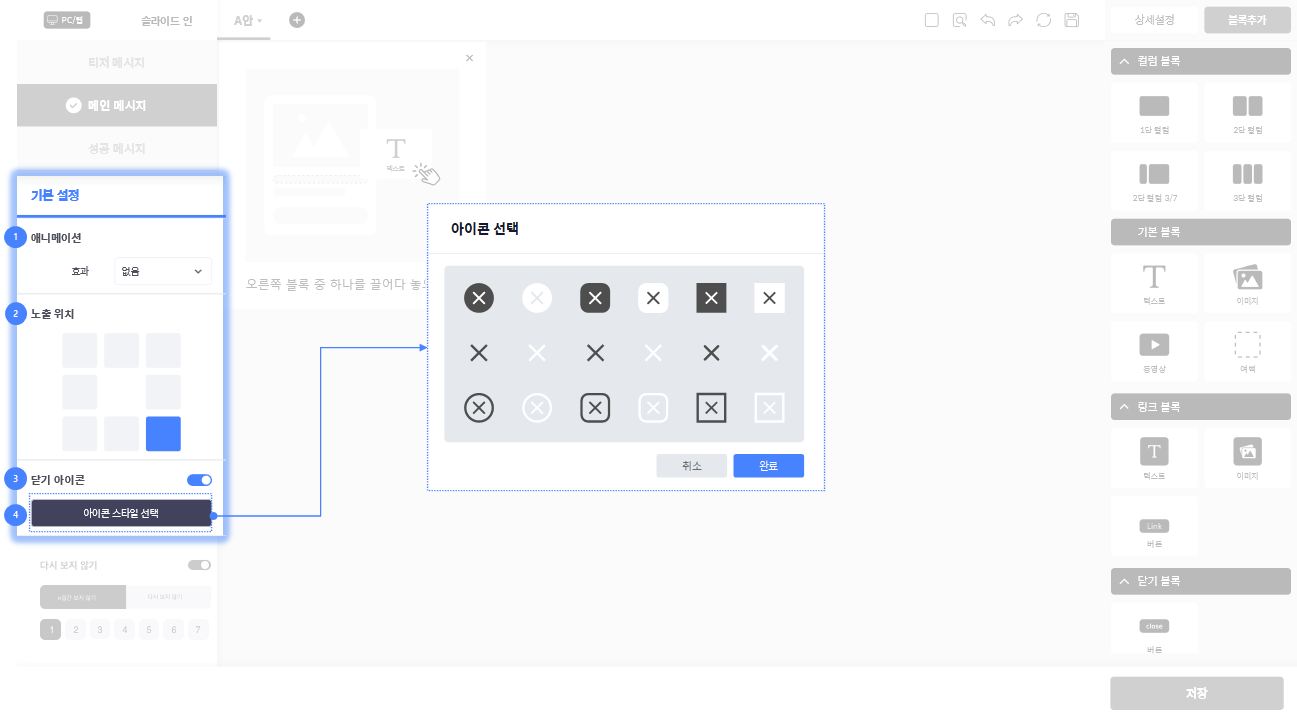The width and height of the screenshot is (1297, 720).
Task: Click the 완료 button in icon dialog
Action: point(768,466)
